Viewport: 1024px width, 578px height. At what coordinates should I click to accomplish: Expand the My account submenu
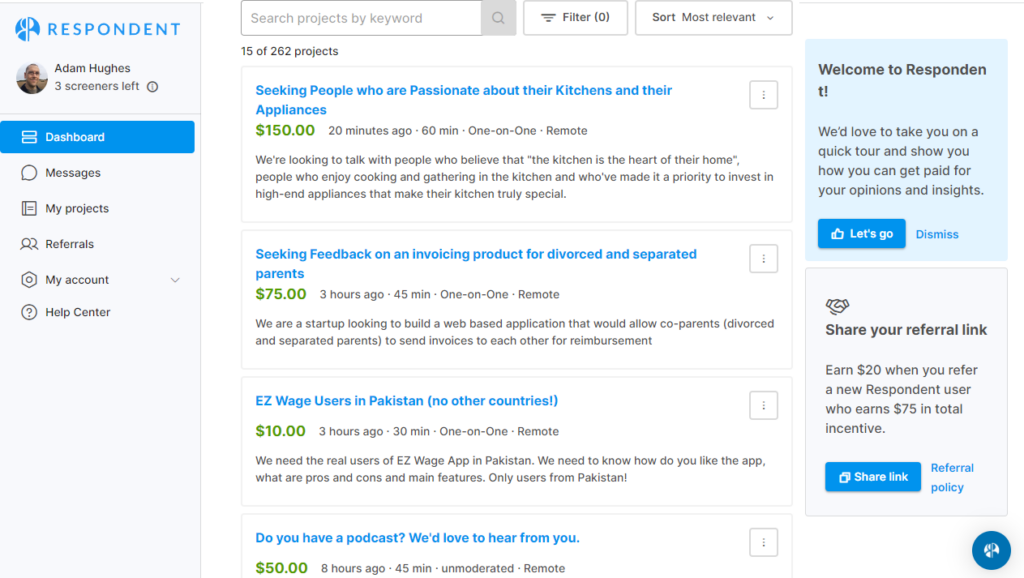(x=175, y=280)
